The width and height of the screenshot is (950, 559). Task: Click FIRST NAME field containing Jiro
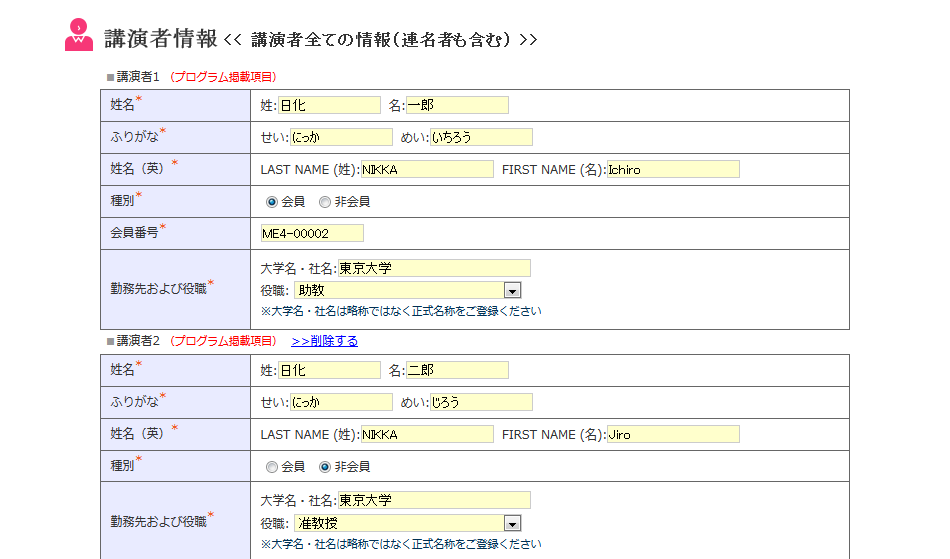673,434
